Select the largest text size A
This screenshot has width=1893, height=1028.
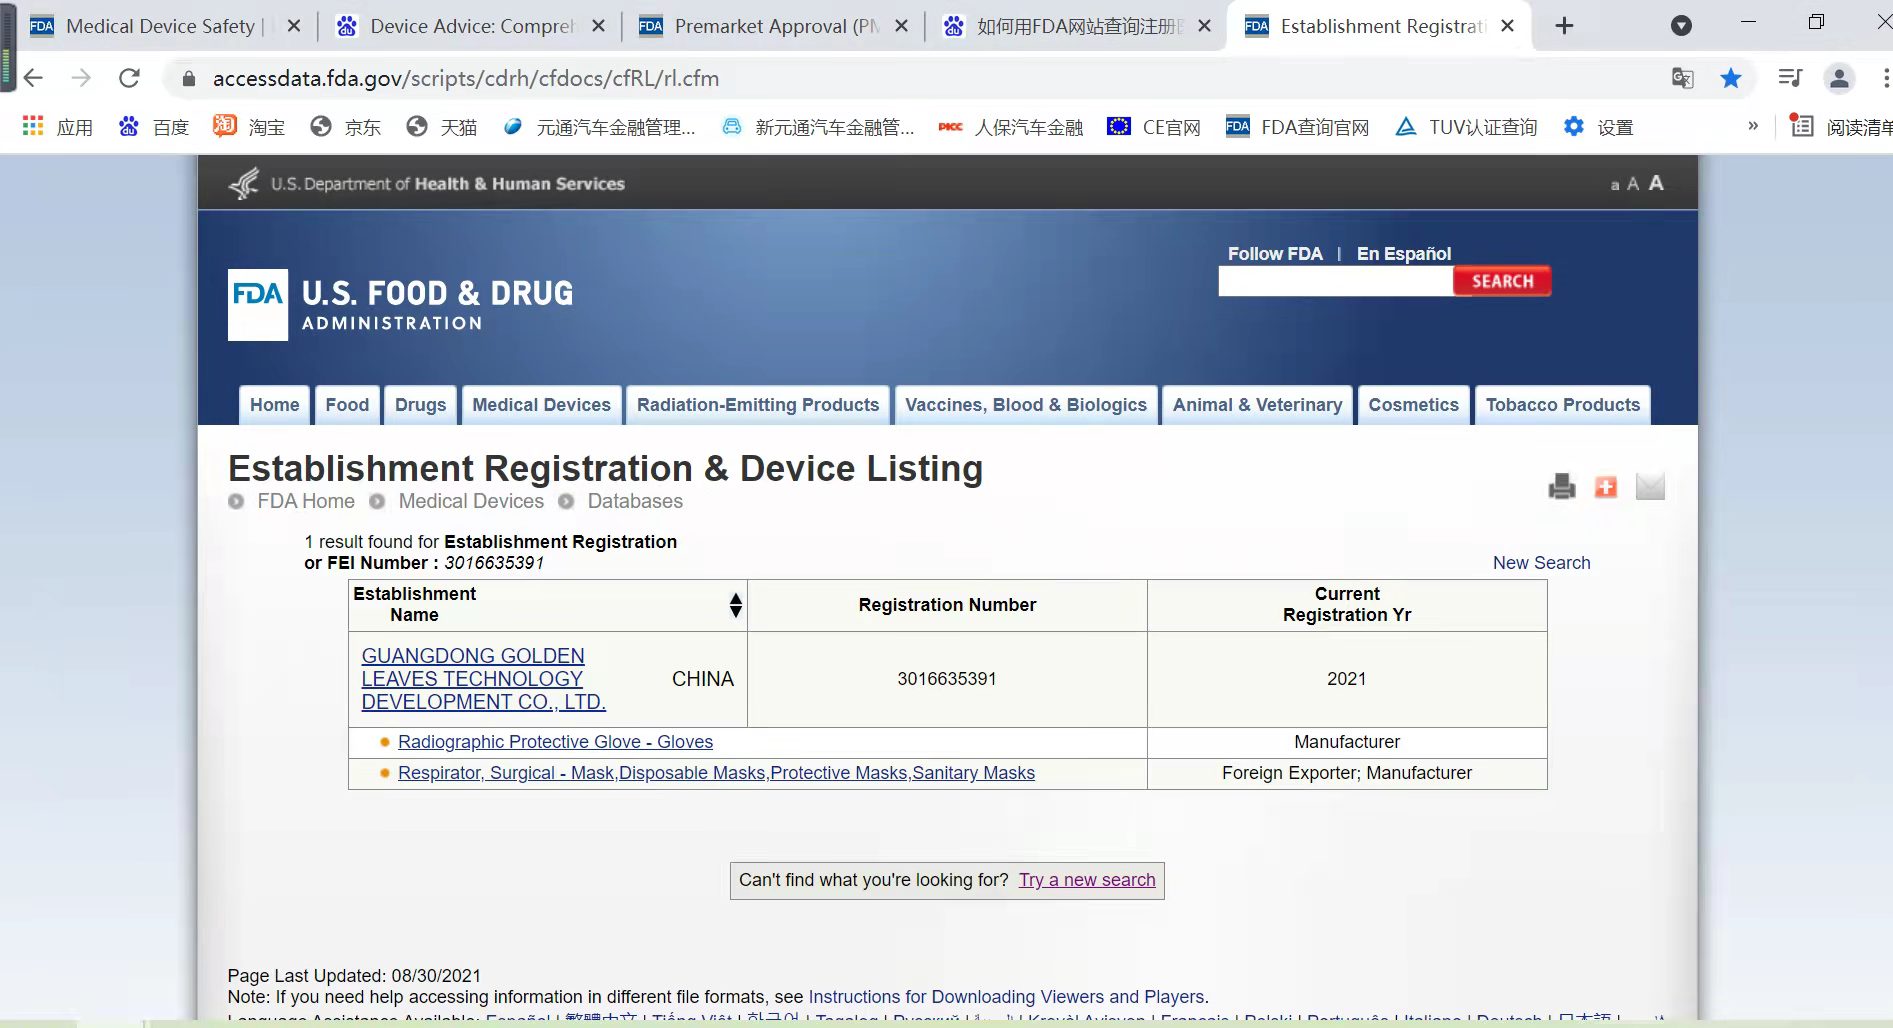coord(1656,183)
